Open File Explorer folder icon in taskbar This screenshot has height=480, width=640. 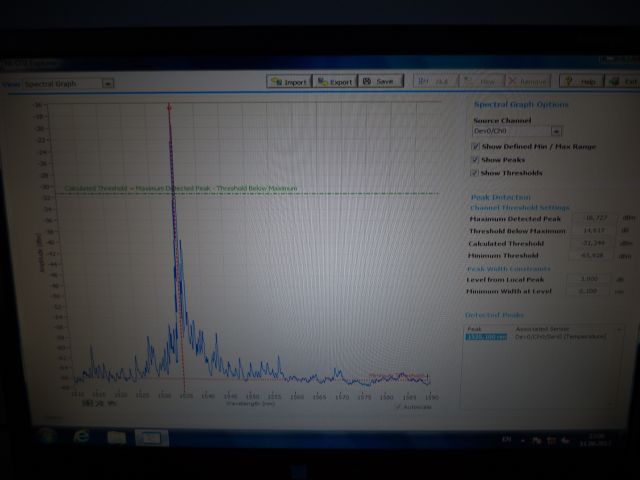coord(116,438)
